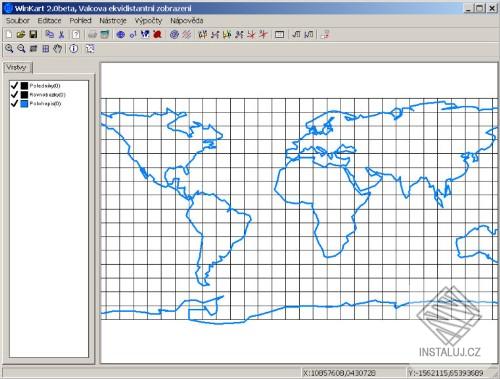Select the Poledníky layer name

pyautogui.click(x=45, y=86)
